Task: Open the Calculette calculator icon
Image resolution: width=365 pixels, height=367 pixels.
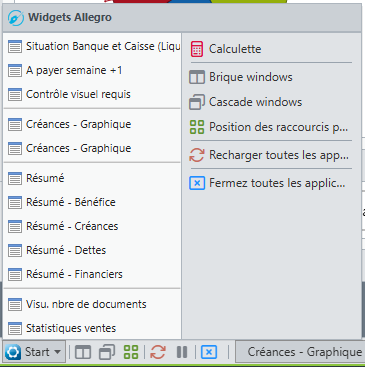Action: tap(197, 49)
